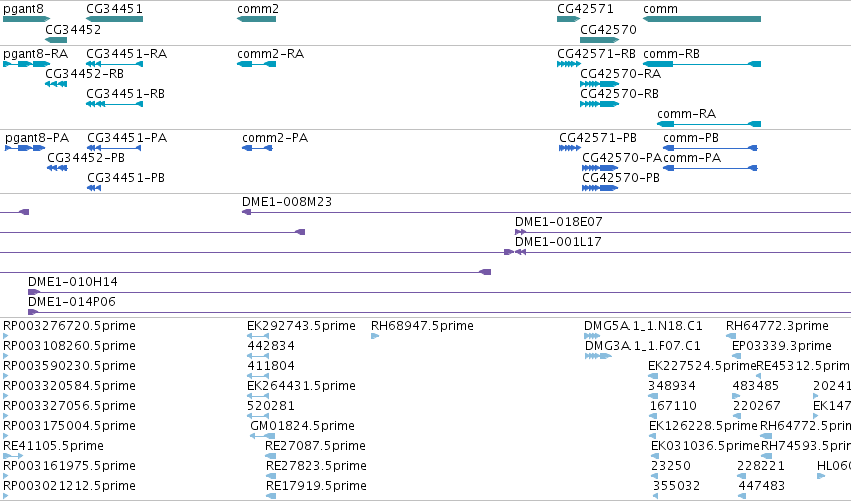Select the RE17919.5prime EST

pyautogui.click(x=316, y=486)
